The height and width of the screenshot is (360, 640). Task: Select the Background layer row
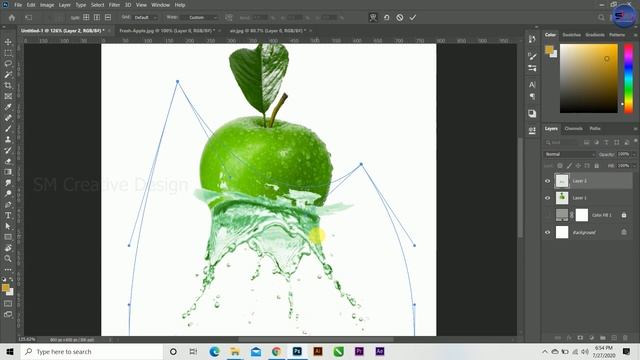point(588,232)
